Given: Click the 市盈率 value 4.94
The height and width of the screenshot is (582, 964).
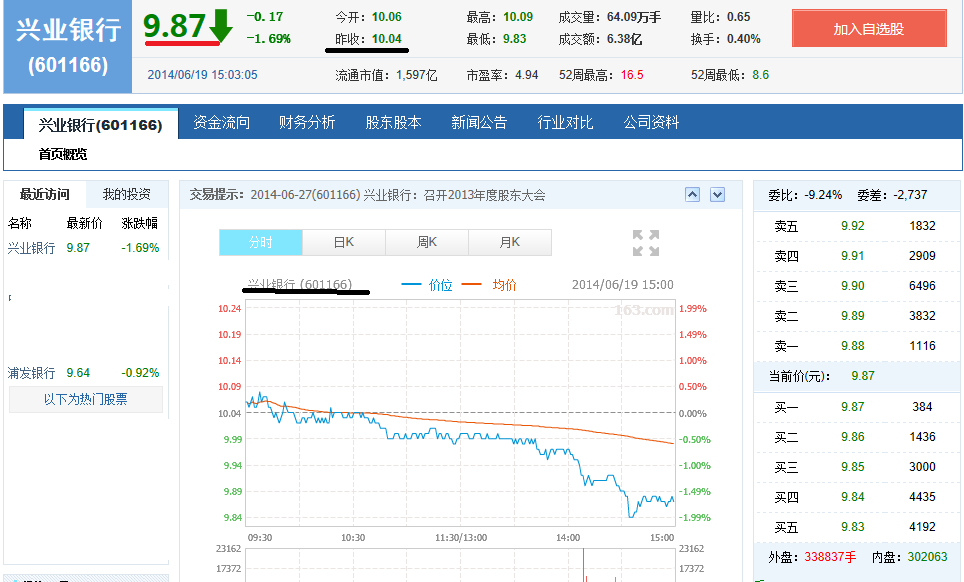Looking at the screenshot, I should (526, 75).
